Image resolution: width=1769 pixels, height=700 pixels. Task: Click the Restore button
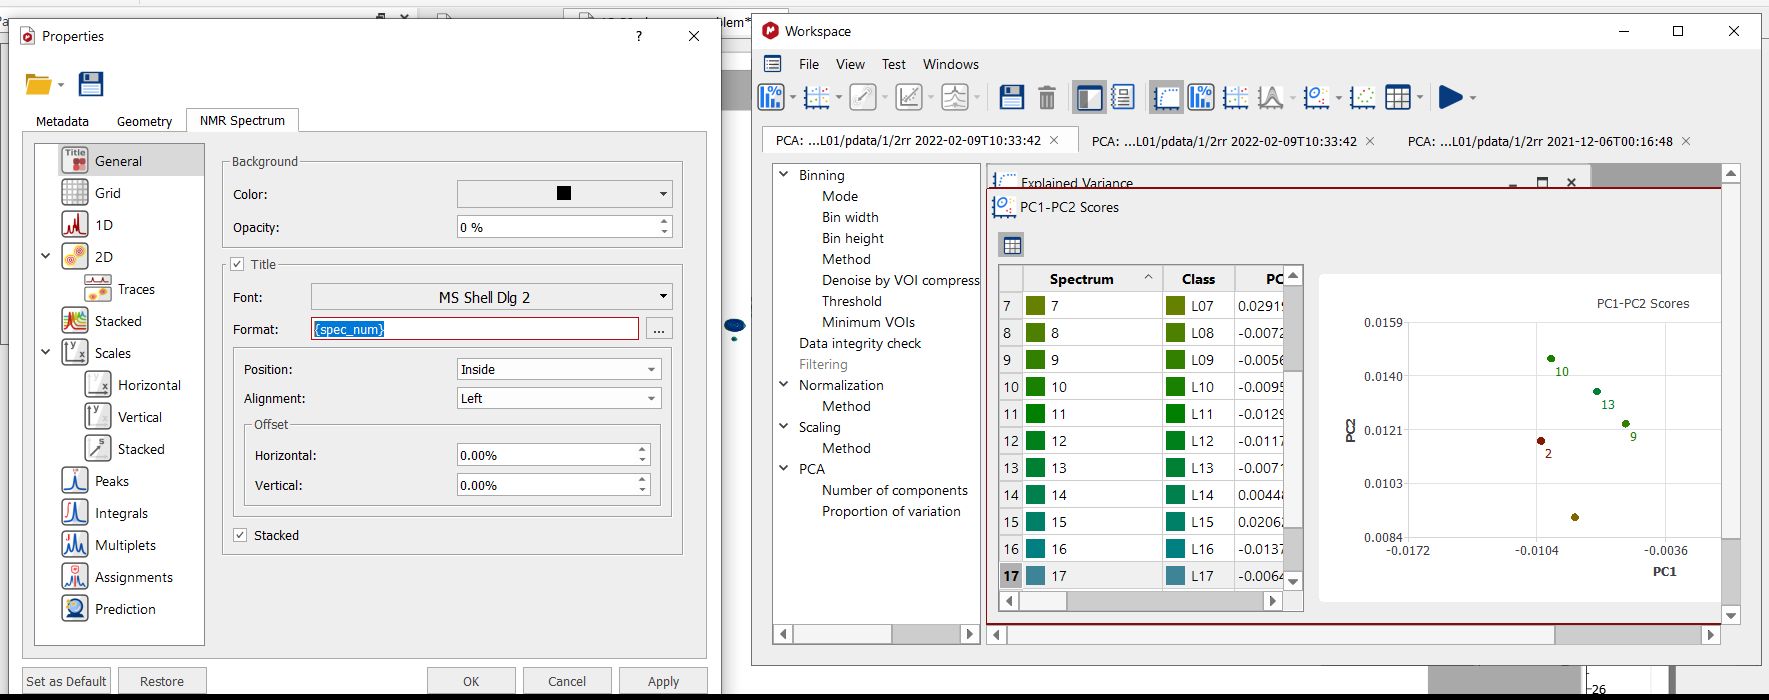[162, 681]
